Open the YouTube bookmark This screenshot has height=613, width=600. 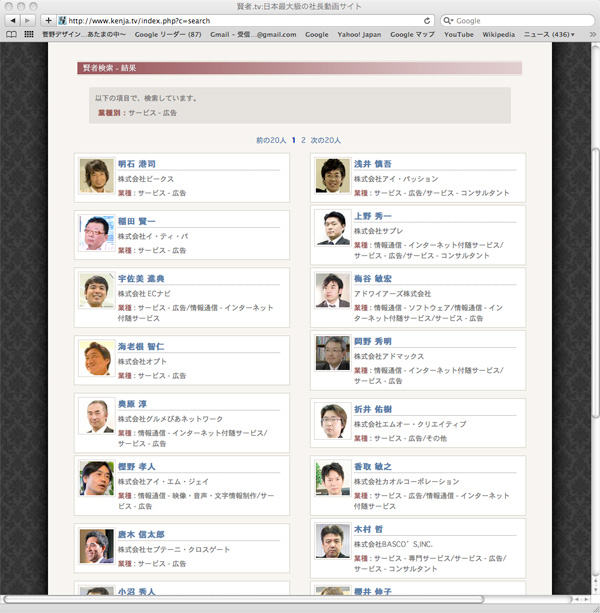459,34
